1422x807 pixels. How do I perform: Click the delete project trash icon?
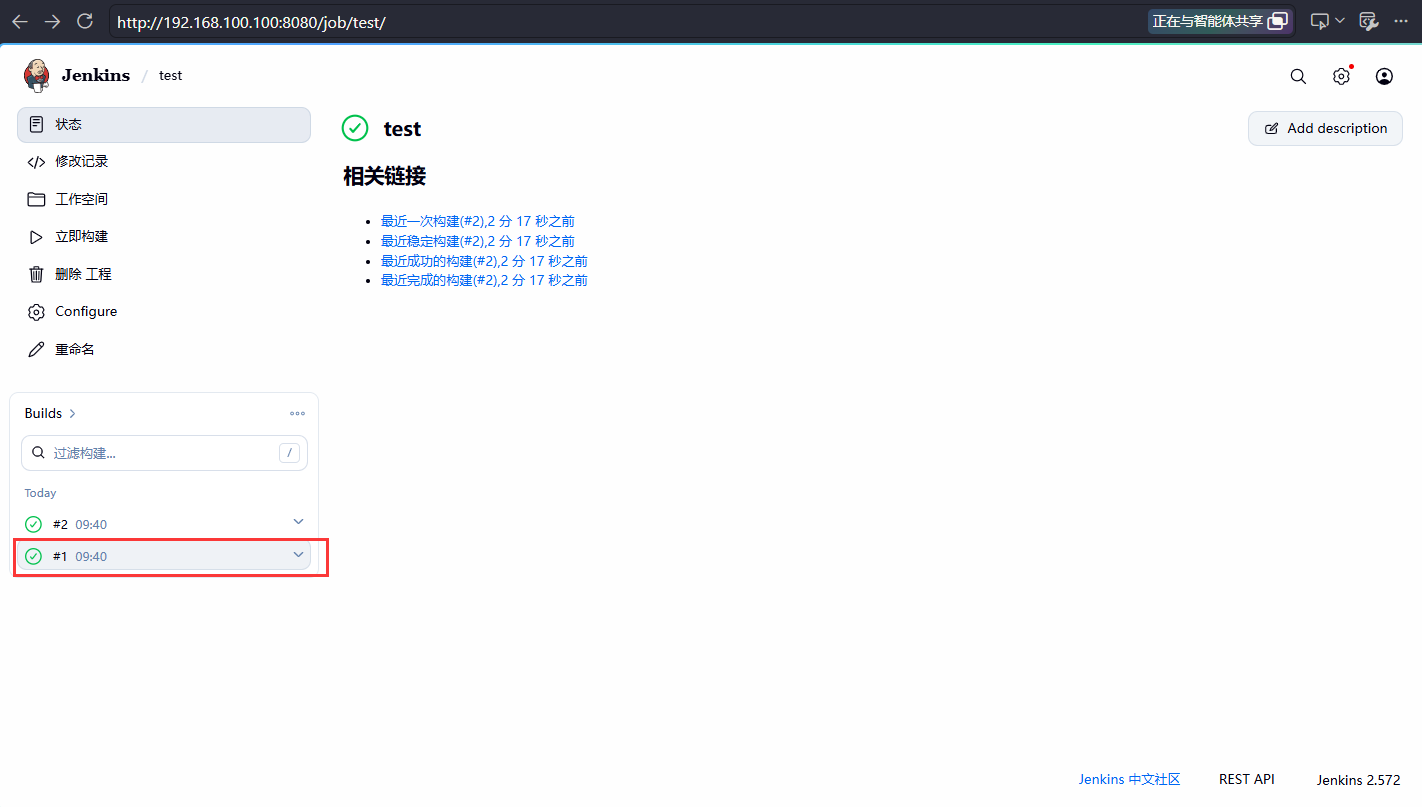point(36,274)
